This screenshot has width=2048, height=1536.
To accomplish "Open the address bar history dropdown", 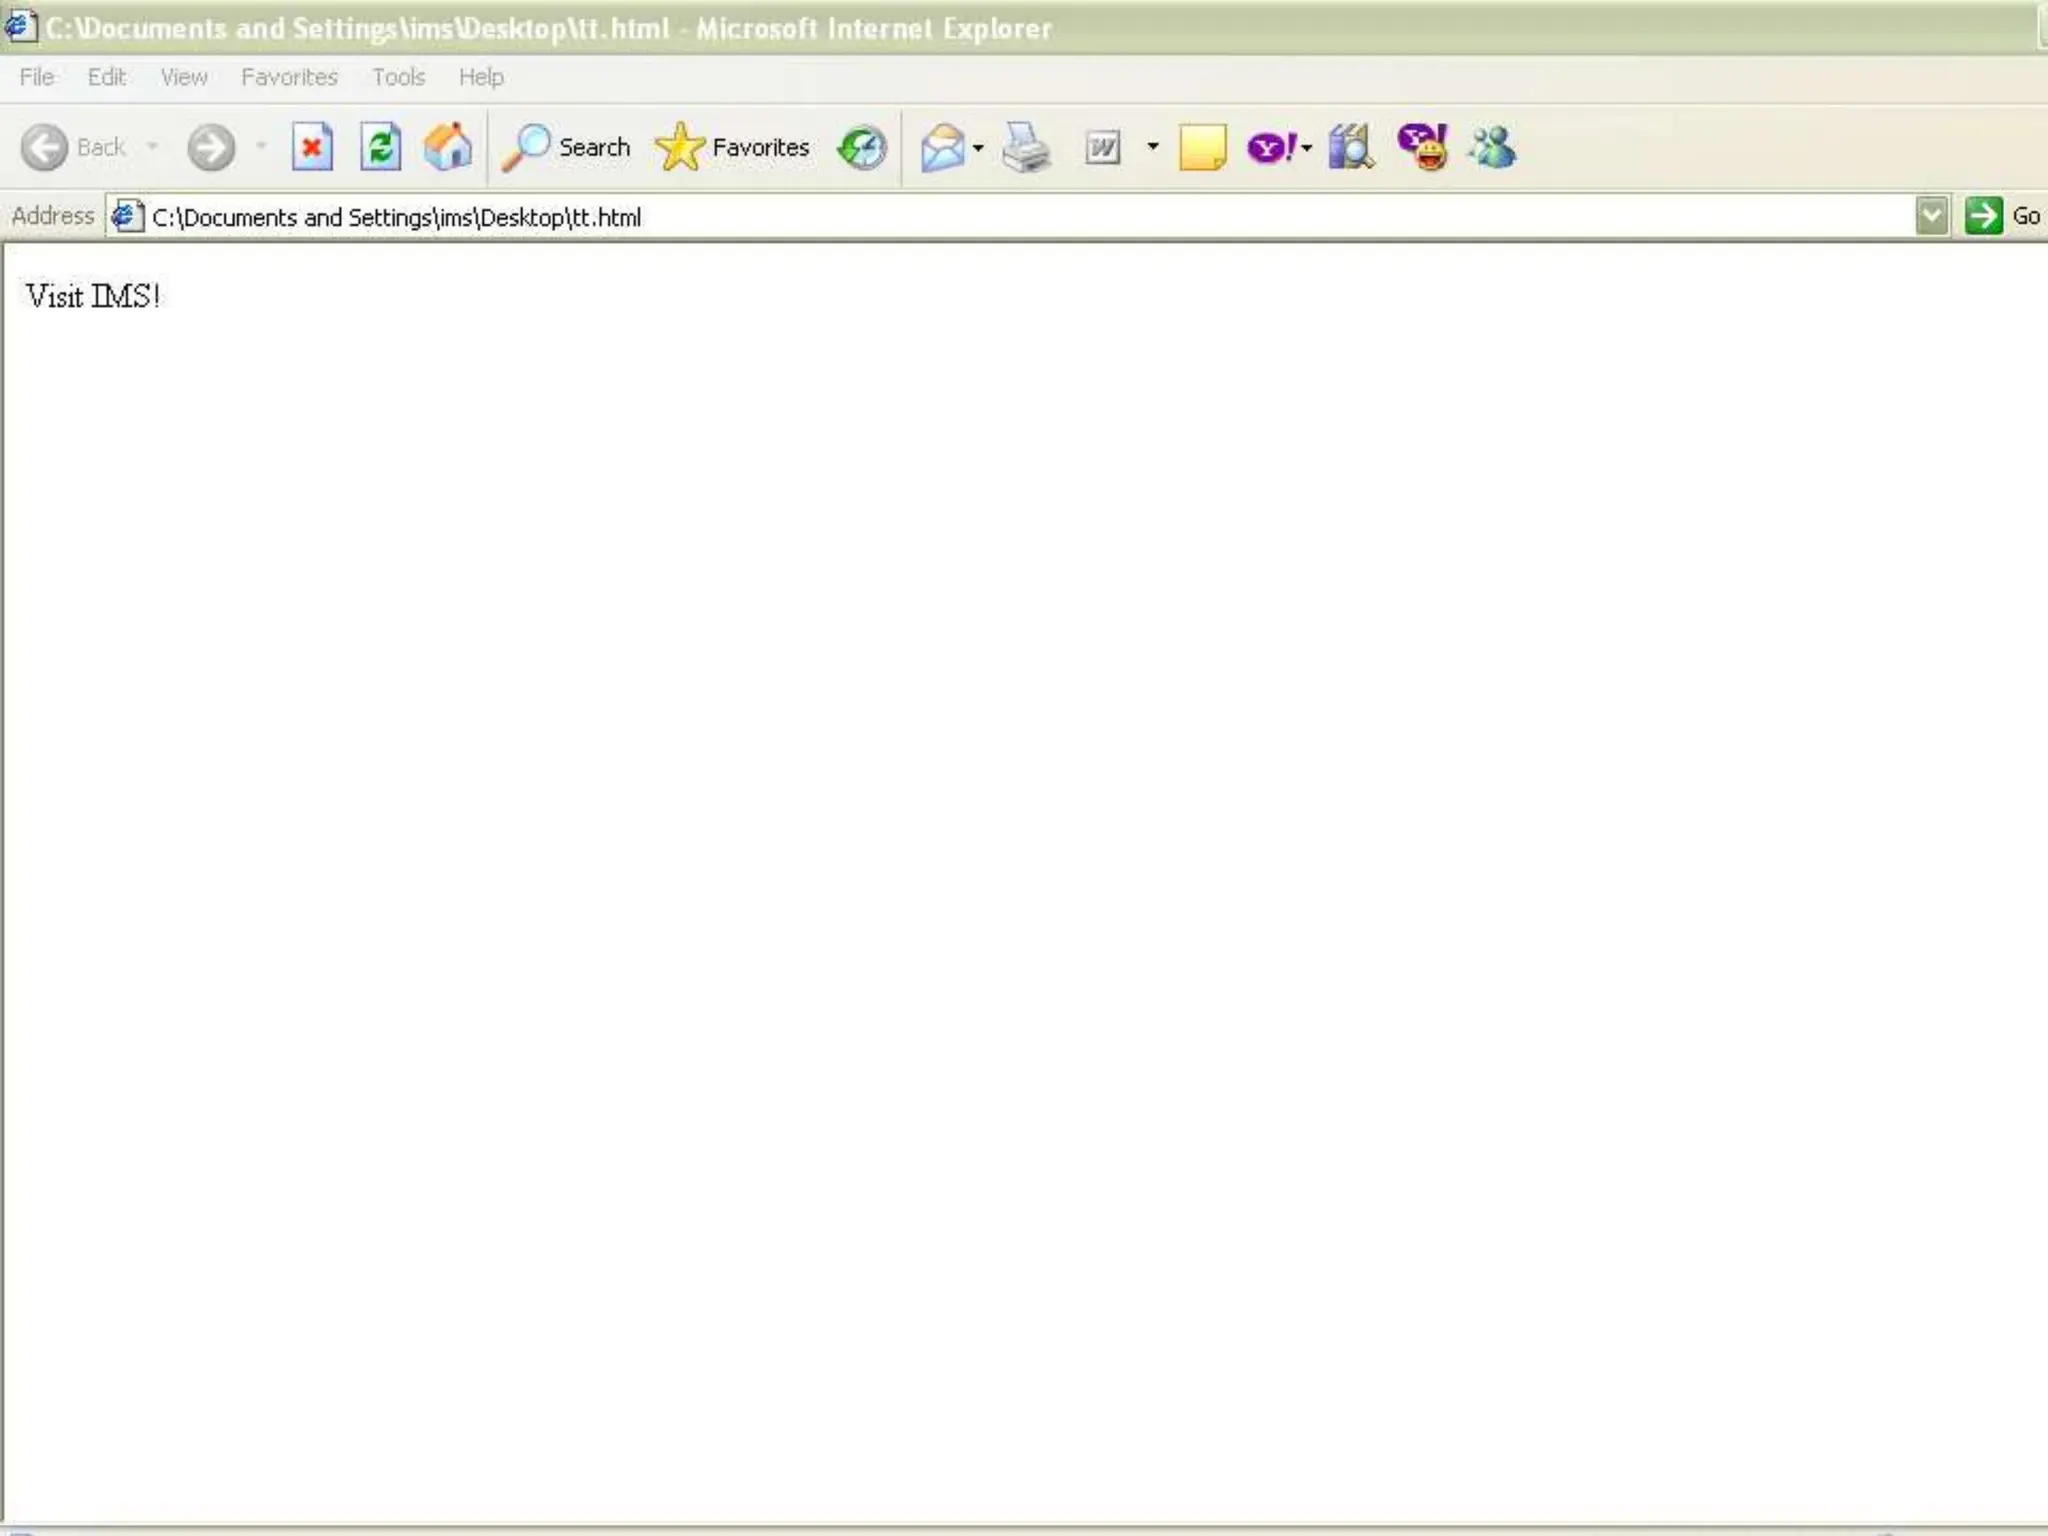I will pyautogui.click(x=1932, y=216).
